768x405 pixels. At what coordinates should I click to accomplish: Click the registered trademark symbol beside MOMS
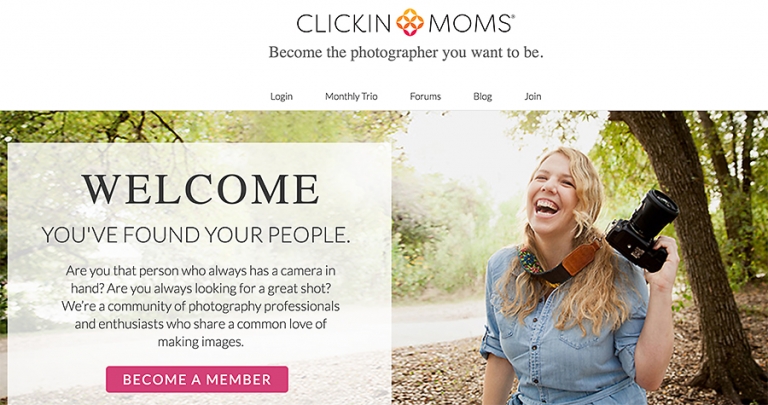tap(513, 16)
